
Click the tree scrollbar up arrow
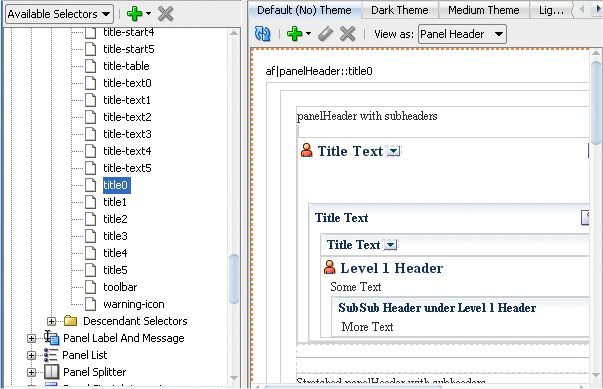pos(234,33)
